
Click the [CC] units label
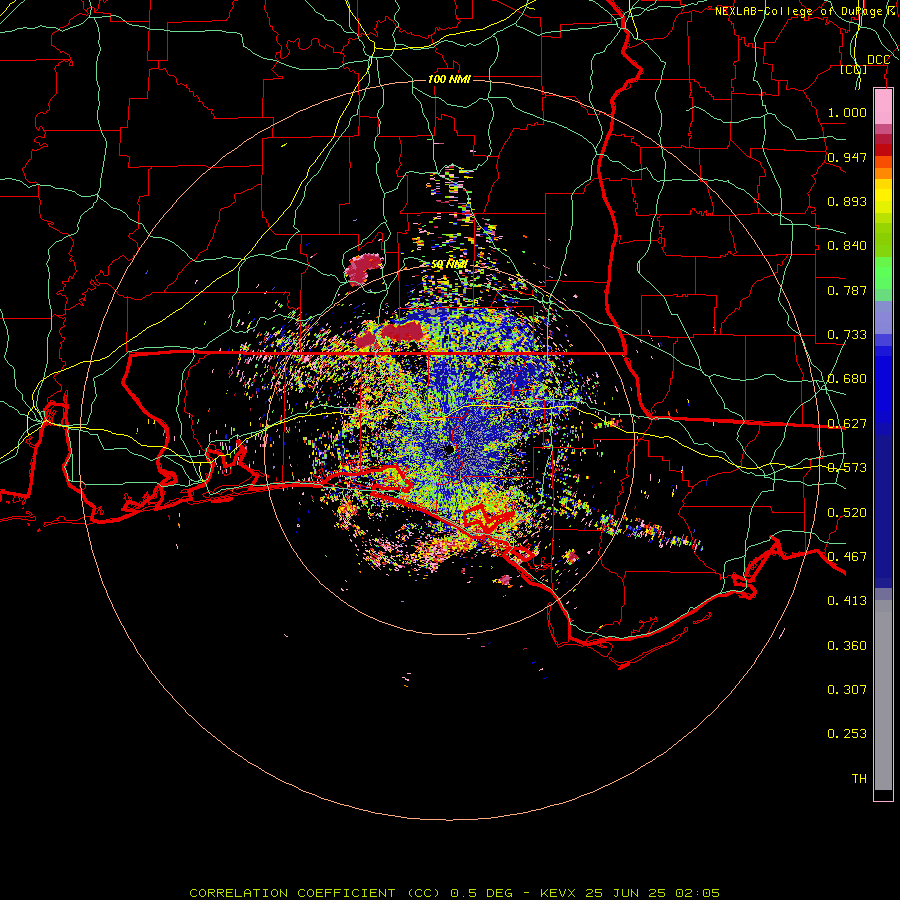tap(854, 70)
